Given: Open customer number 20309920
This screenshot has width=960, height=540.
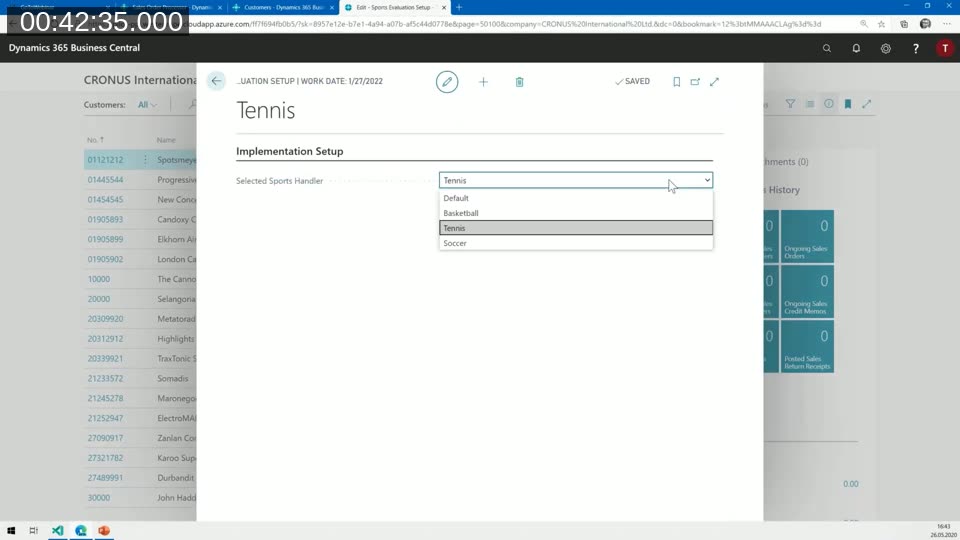Looking at the screenshot, I should click(x=105, y=318).
